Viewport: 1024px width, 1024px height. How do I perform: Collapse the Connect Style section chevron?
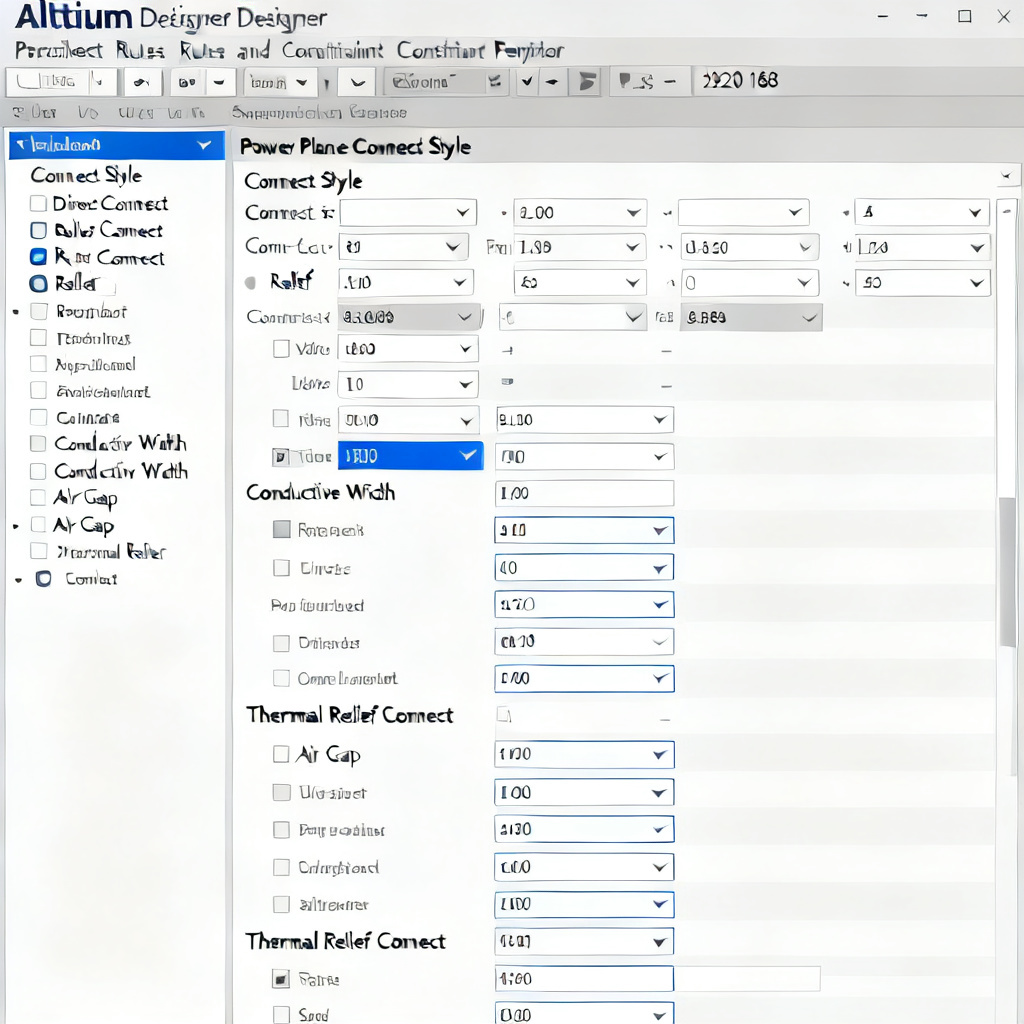point(1006,176)
